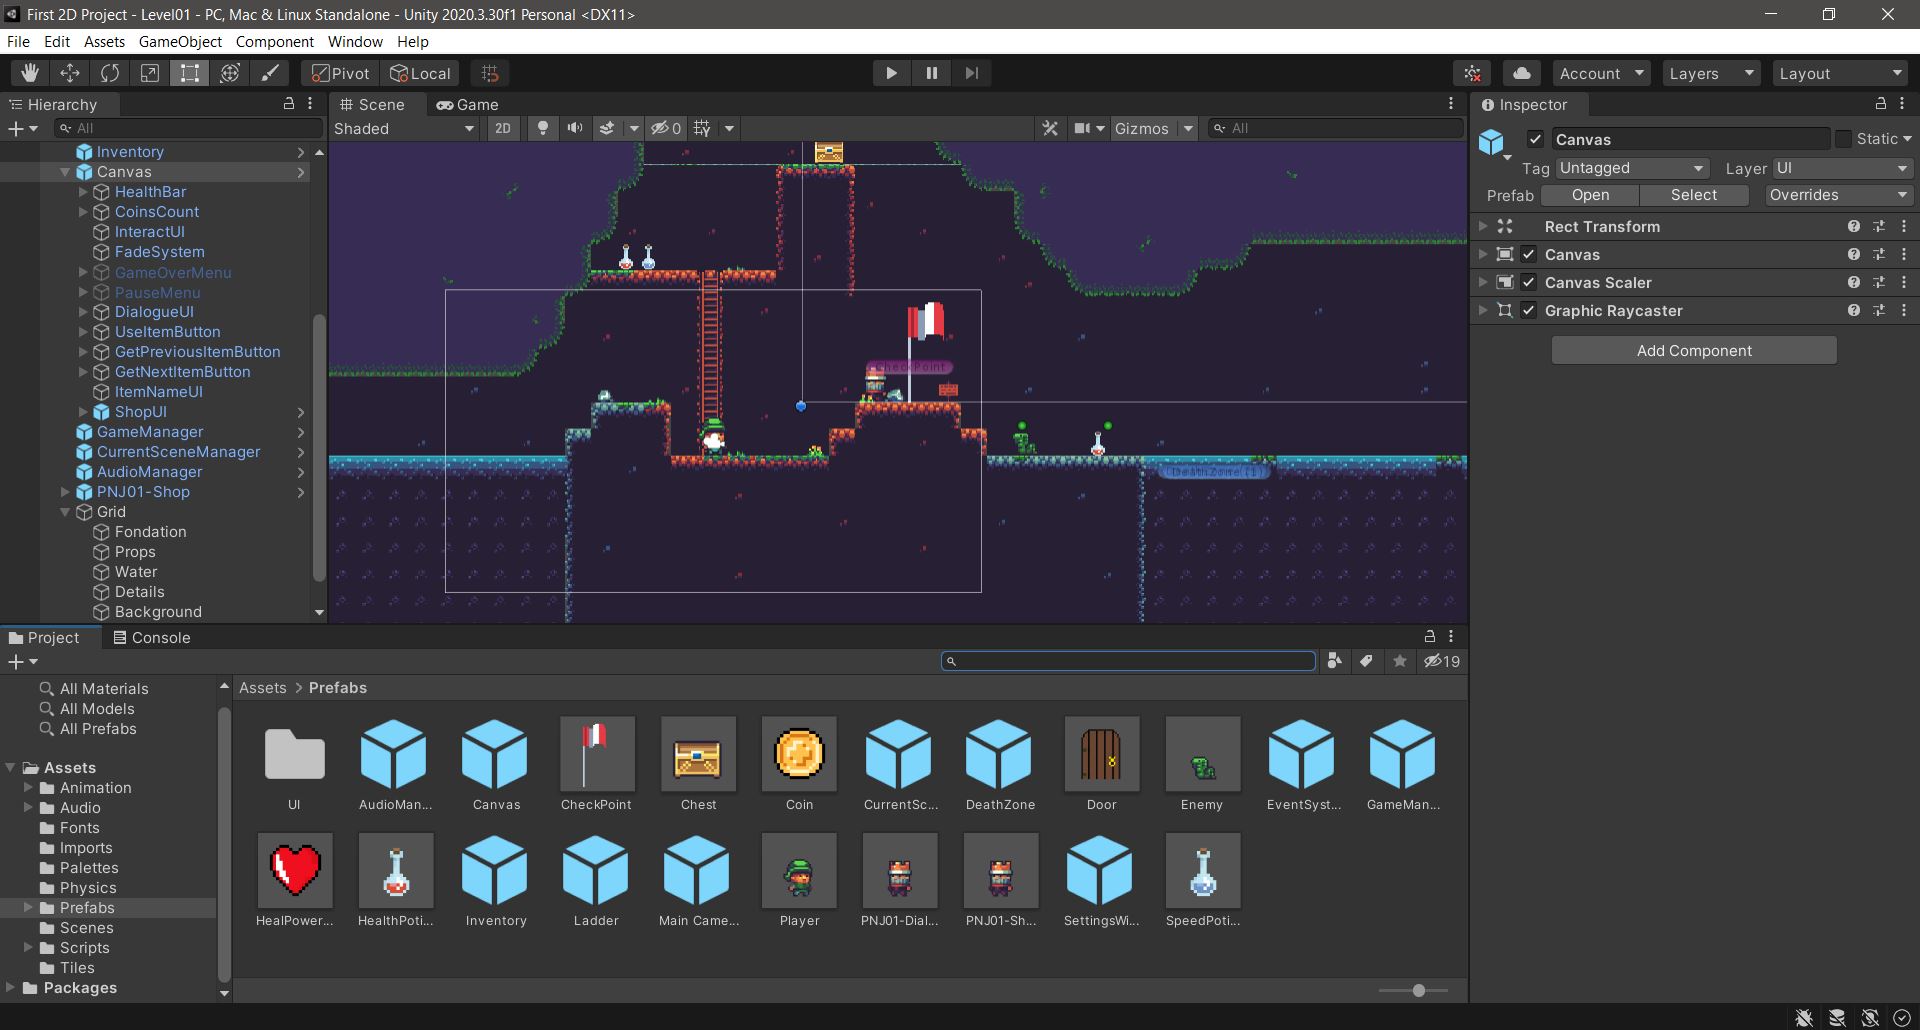
Task: Expand Rect Transform component
Action: click(x=1483, y=227)
